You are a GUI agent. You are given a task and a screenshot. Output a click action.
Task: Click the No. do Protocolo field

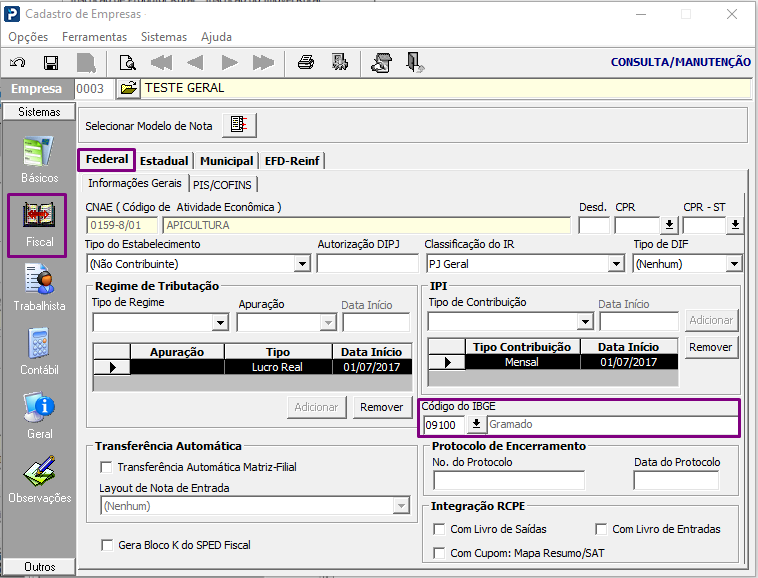[509, 480]
